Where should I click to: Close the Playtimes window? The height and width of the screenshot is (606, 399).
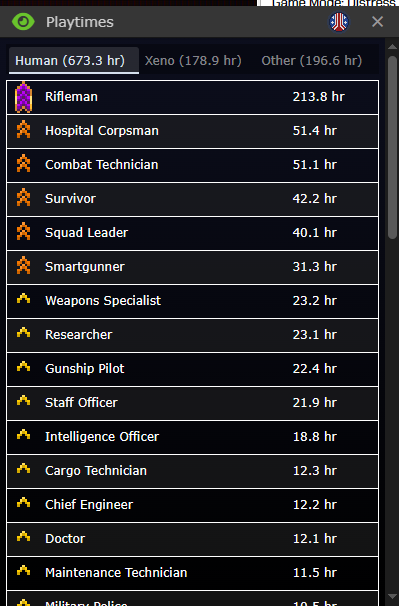tap(377, 22)
